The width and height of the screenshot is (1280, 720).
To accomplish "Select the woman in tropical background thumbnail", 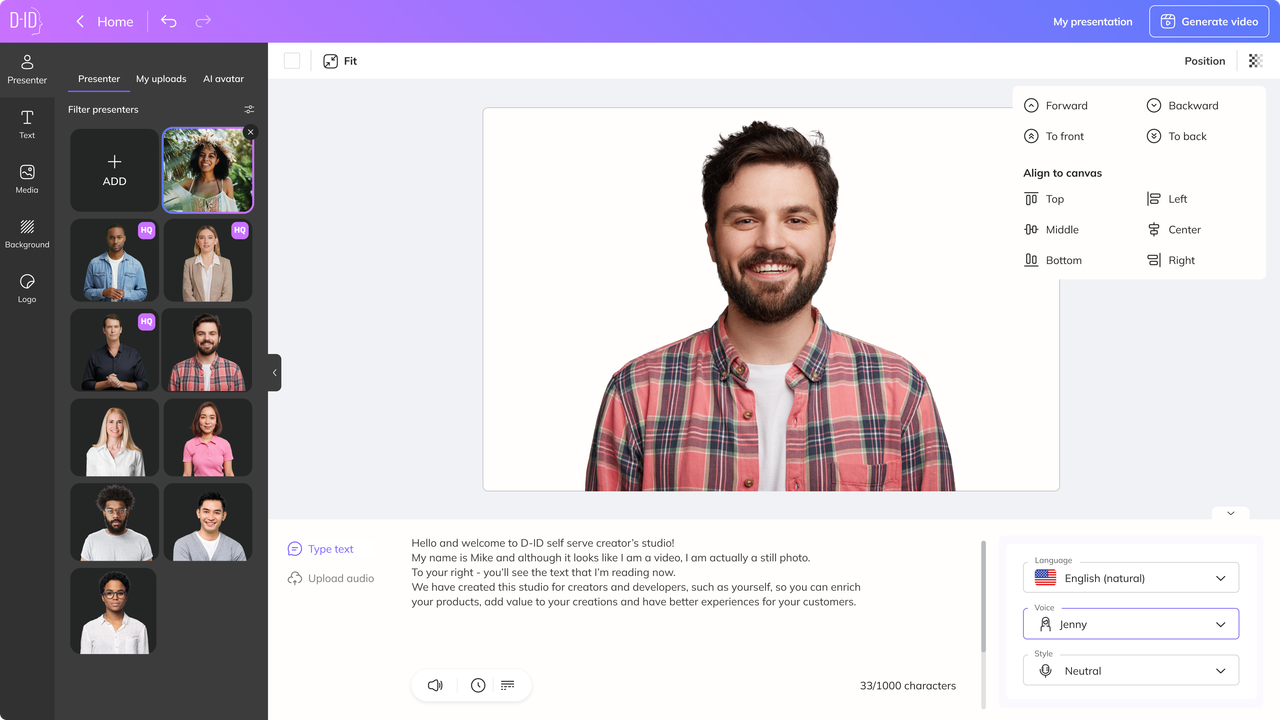I will point(208,170).
